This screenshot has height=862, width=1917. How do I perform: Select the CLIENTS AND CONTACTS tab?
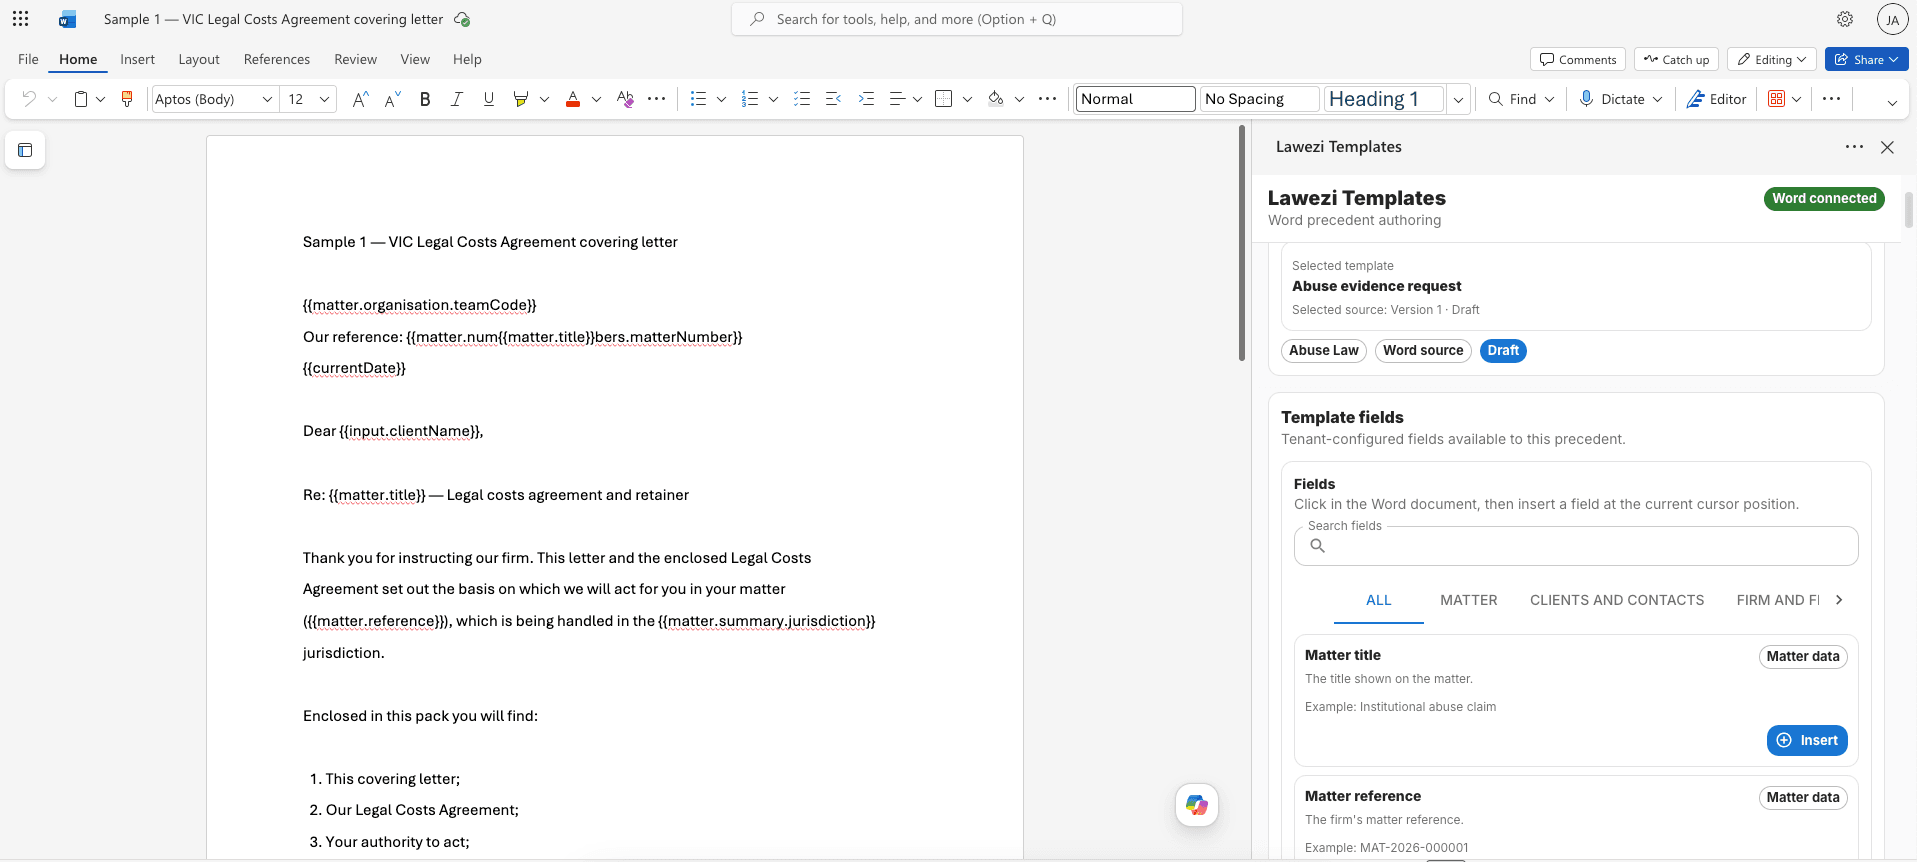point(1617,600)
